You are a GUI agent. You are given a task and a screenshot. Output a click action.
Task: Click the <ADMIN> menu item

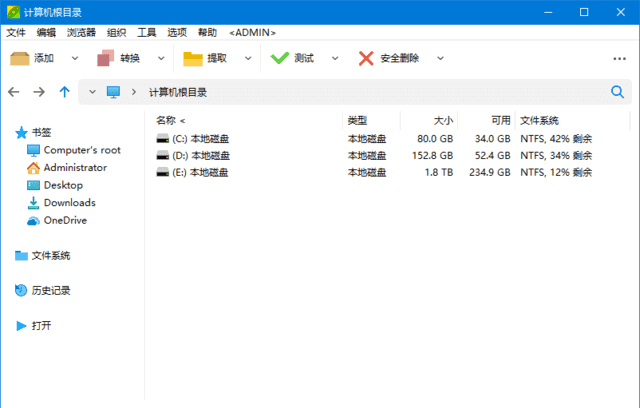coord(252,33)
